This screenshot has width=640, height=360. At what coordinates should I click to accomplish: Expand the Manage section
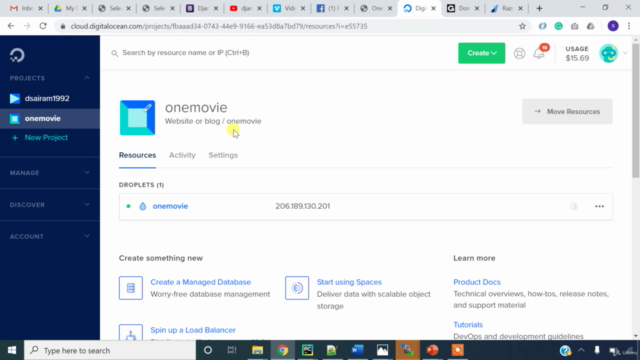point(50,173)
